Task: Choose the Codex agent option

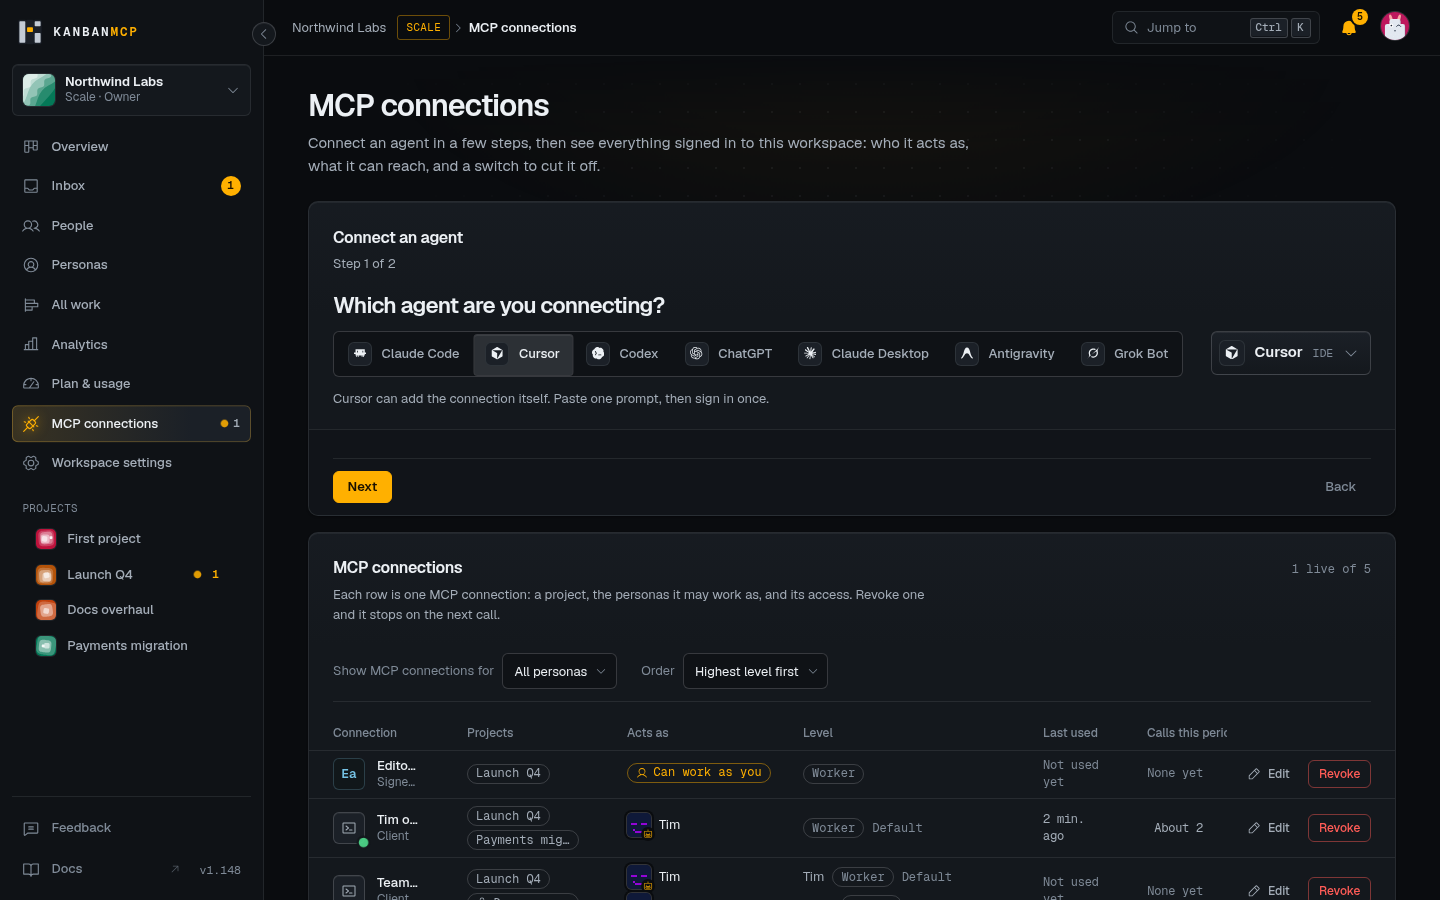Action: pos(622,354)
